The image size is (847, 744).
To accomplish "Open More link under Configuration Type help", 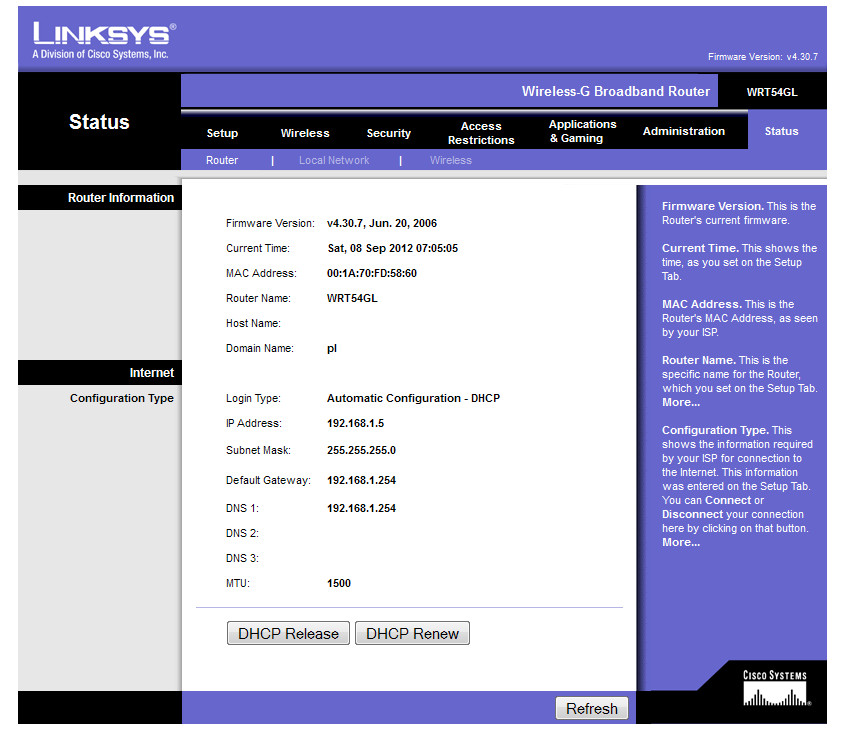I will (x=681, y=542).
